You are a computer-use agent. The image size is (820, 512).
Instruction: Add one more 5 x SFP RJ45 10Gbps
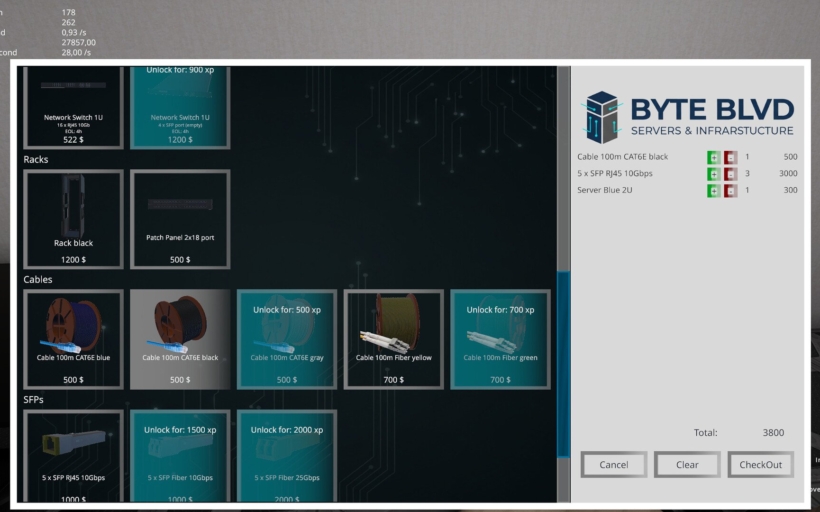tap(713, 174)
